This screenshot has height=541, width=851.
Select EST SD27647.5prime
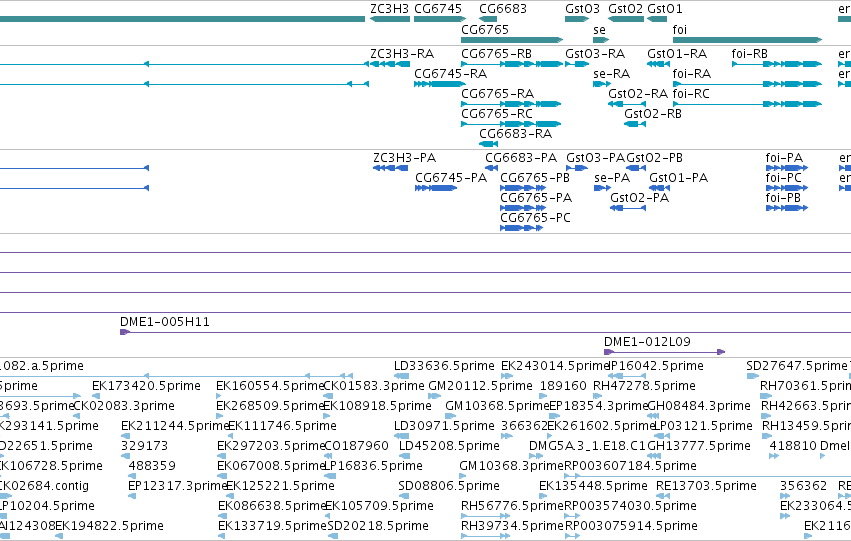[x=752, y=376]
